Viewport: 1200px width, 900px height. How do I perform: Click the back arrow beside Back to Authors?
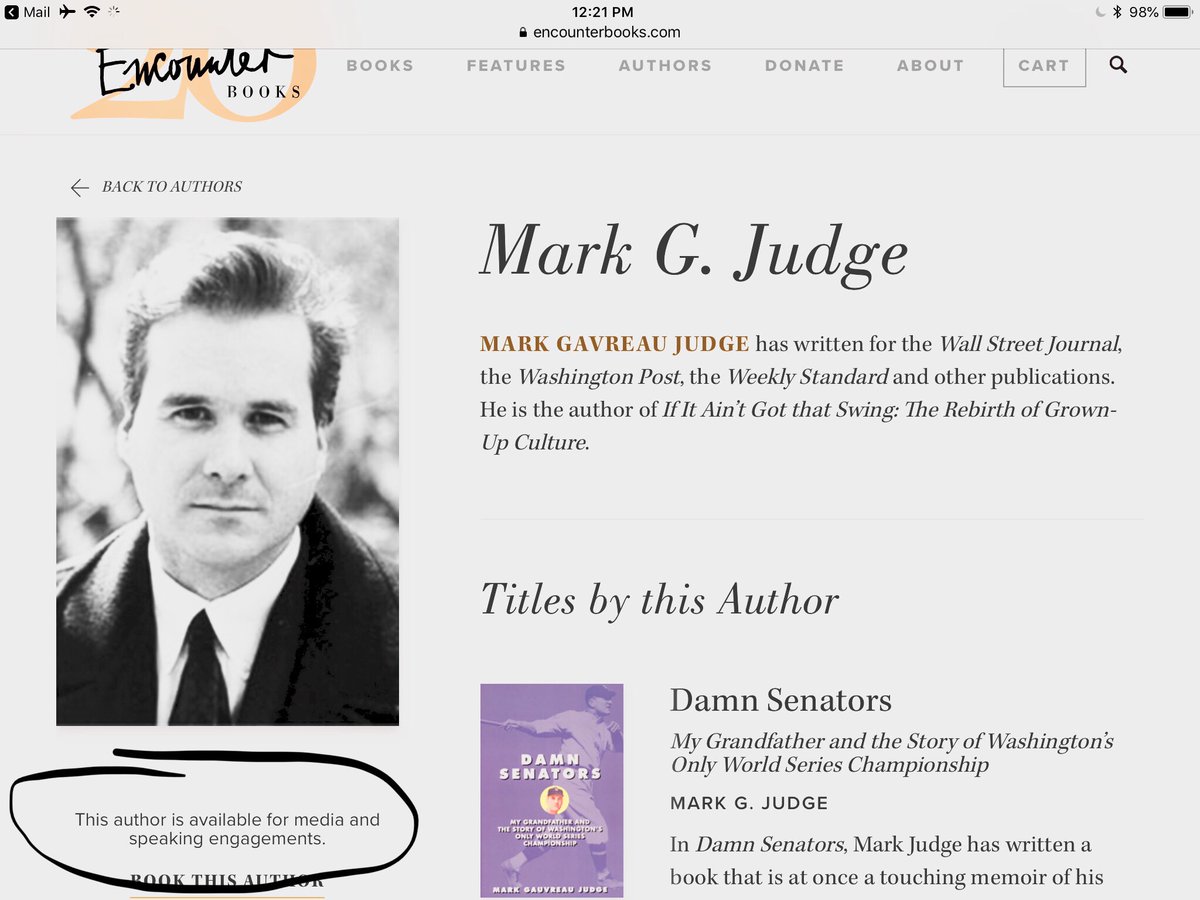point(80,187)
